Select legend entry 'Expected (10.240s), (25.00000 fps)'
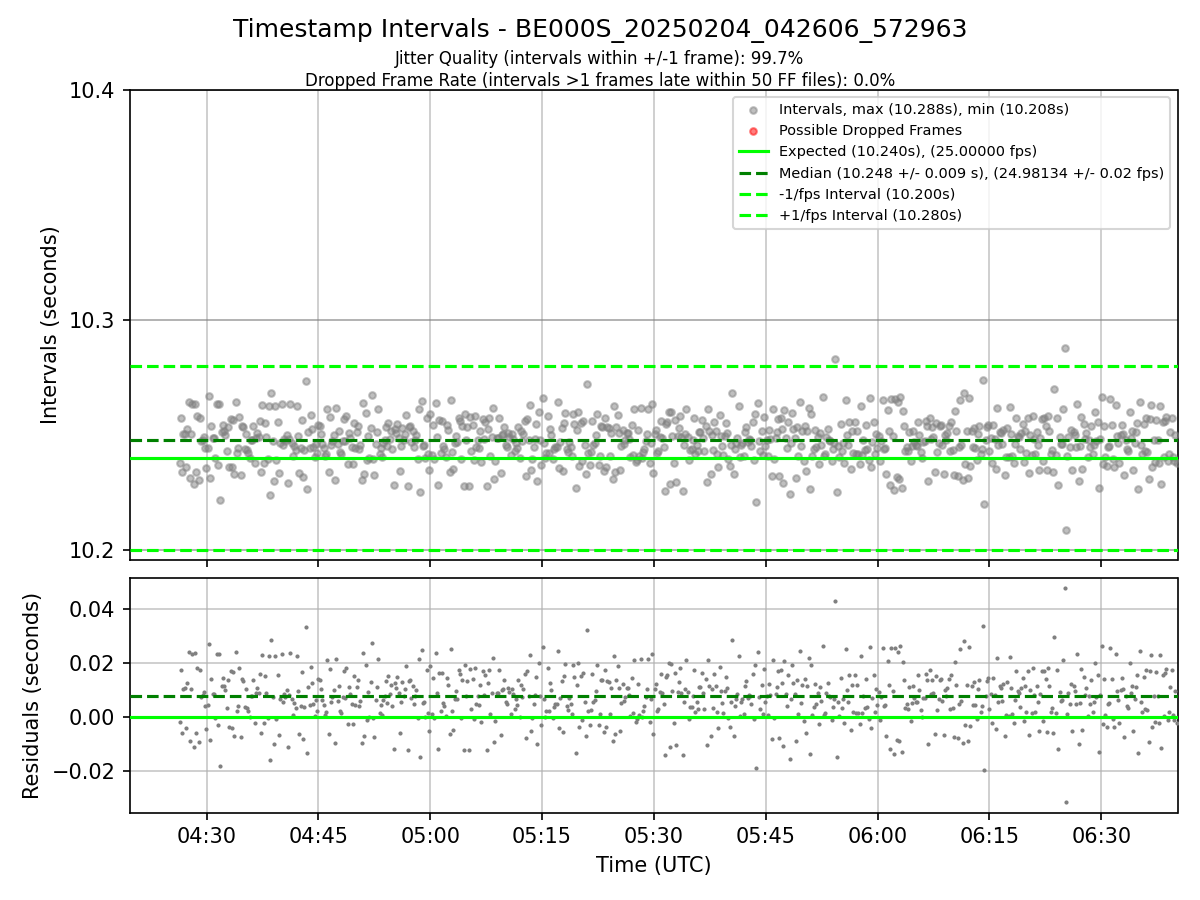1200x900 pixels. click(907, 151)
